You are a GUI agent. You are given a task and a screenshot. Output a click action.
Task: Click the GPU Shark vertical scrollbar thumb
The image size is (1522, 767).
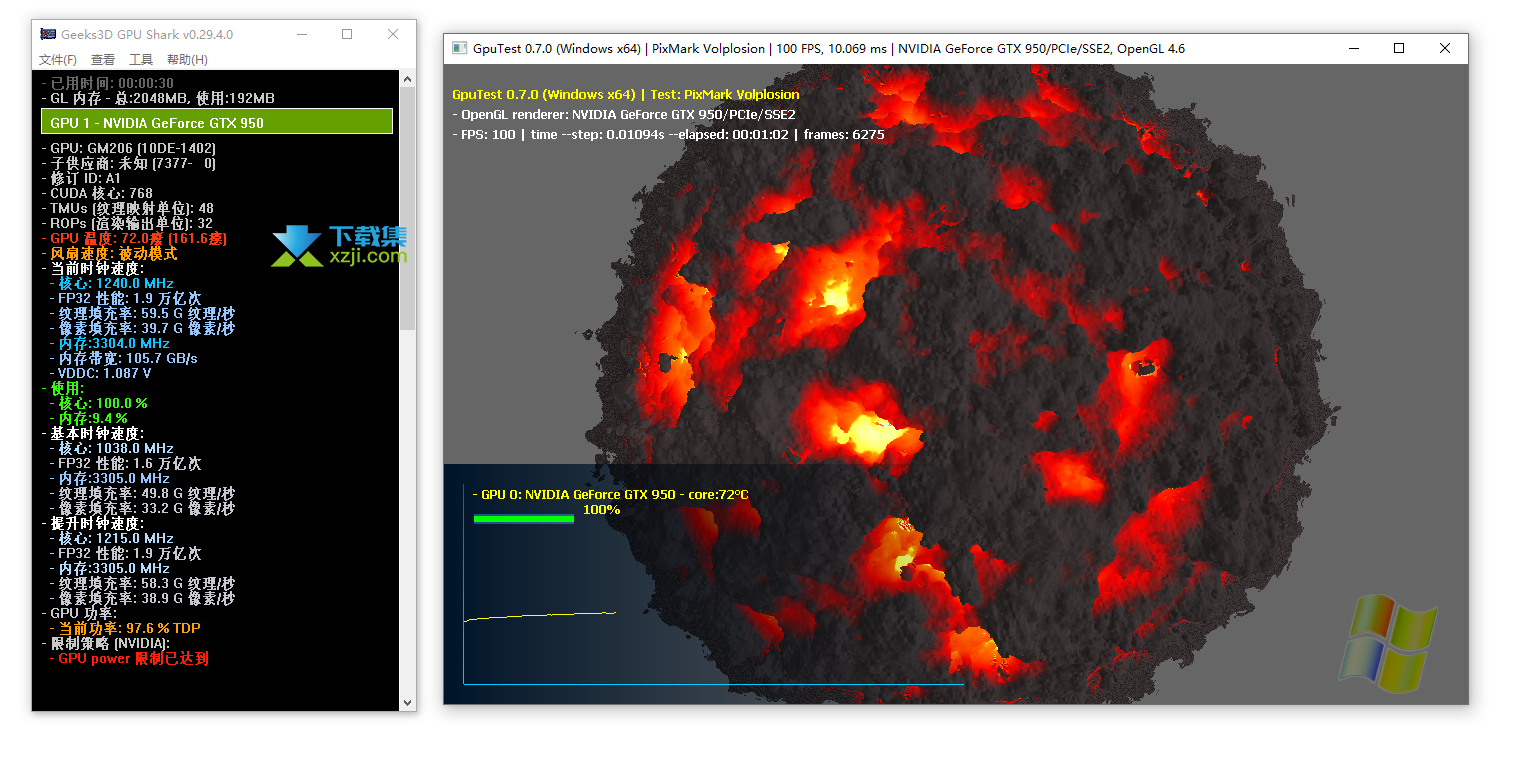(x=407, y=208)
